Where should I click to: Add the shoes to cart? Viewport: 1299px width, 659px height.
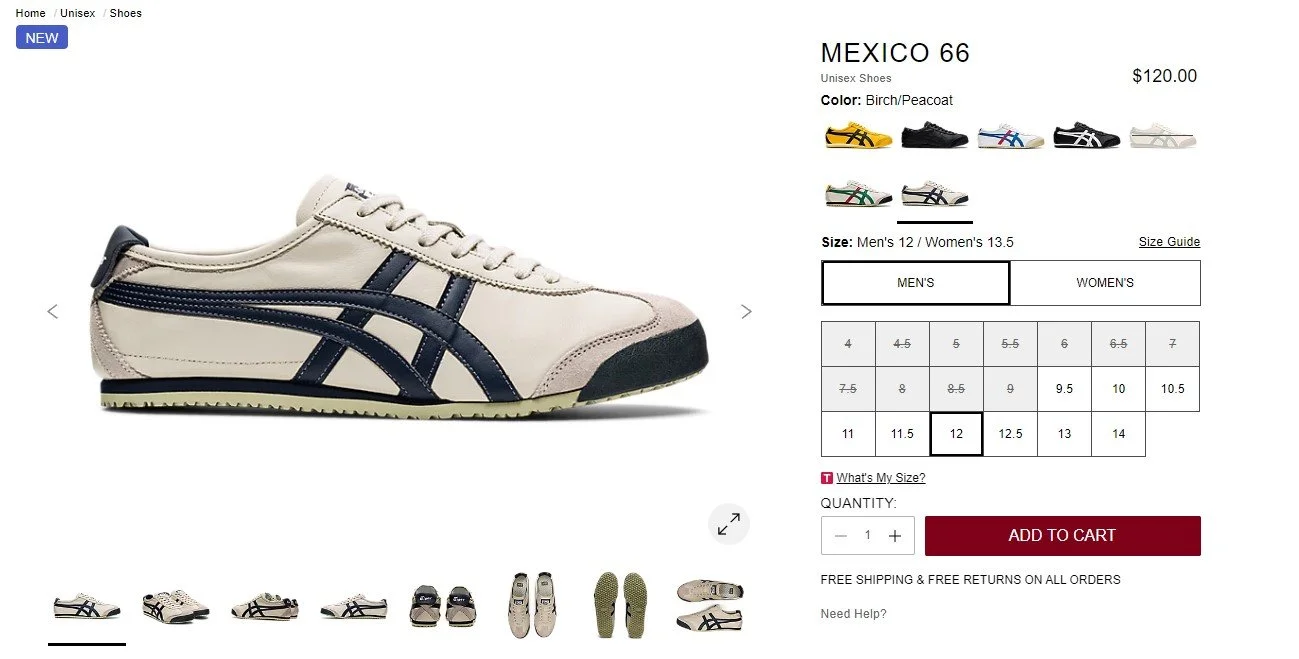pyautogui.click(x=1062, y=536)
